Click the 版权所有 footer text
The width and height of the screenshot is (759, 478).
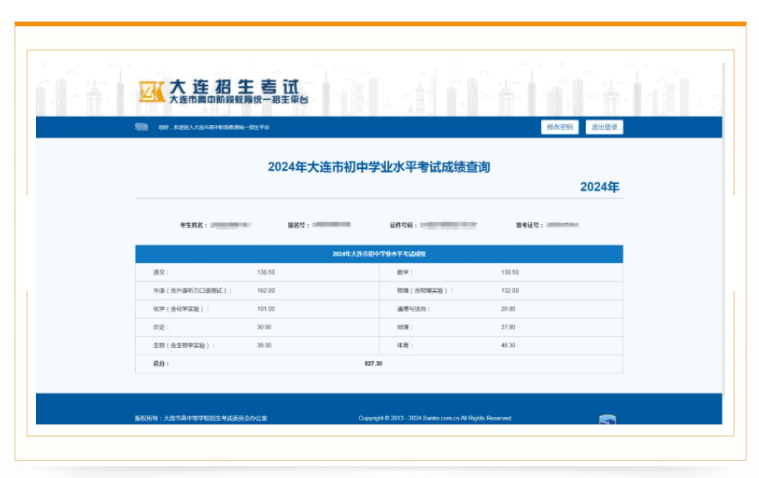(201, 417)
